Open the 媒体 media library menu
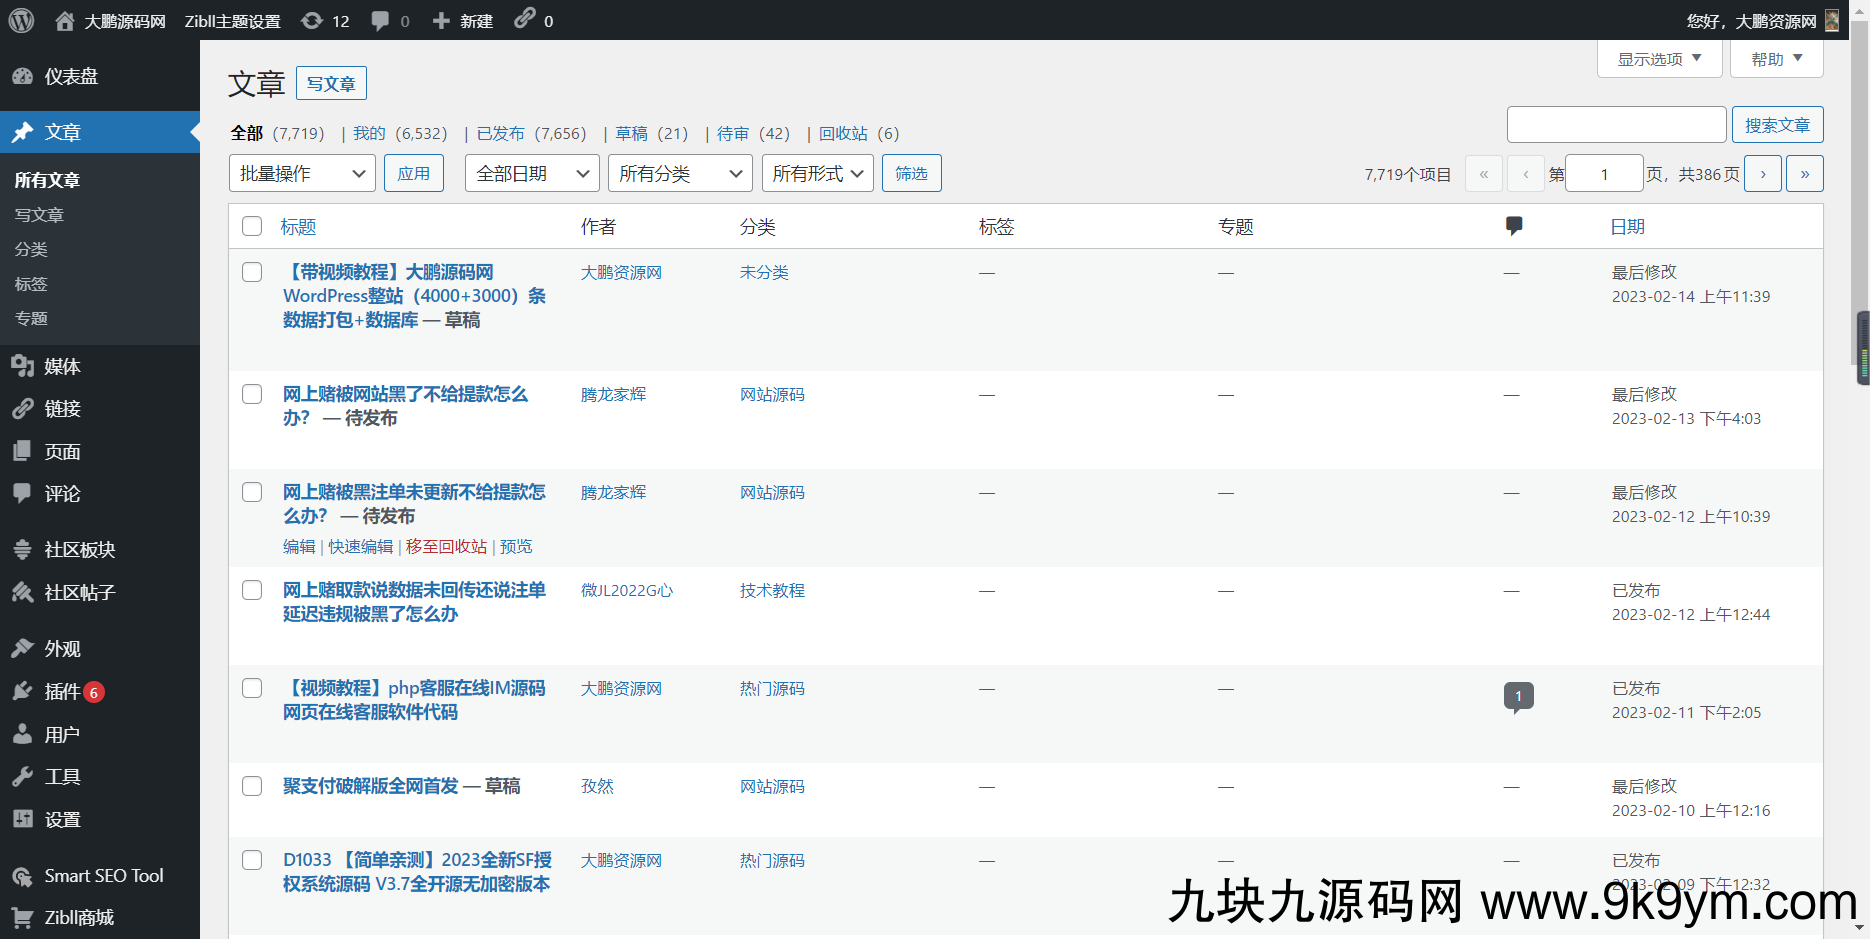Image resolution: width=1870 pixels, height=939 pixels. pyautogui.click(x=62, y=367)
